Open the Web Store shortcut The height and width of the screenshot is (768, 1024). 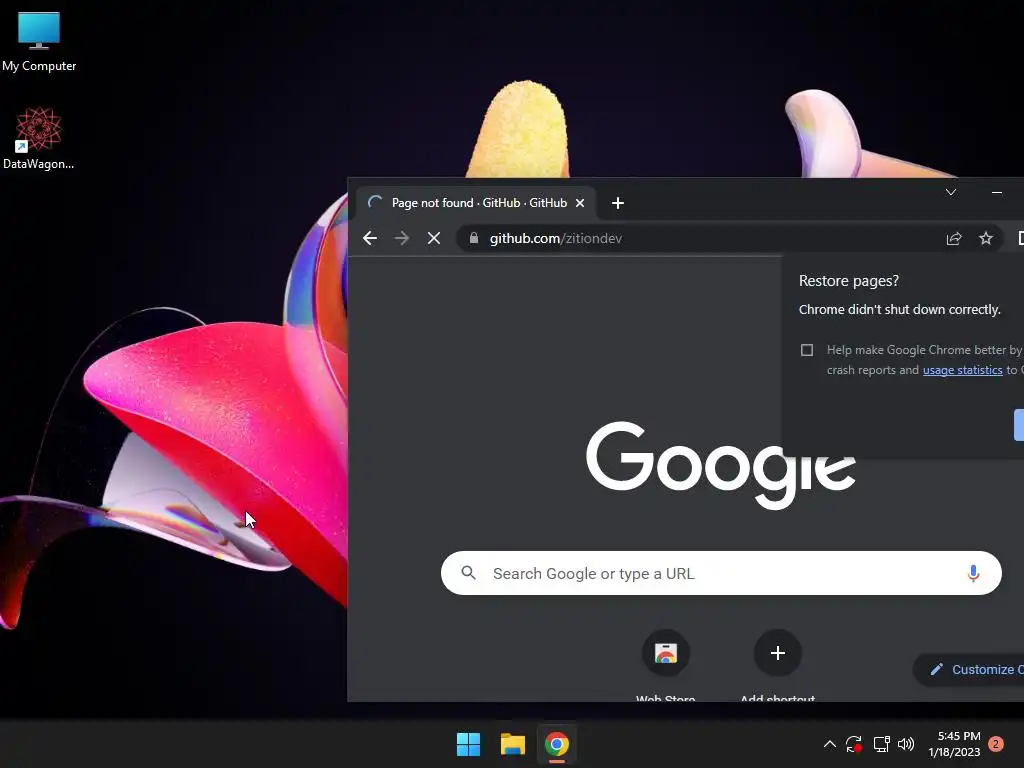[x=665, y=665]
